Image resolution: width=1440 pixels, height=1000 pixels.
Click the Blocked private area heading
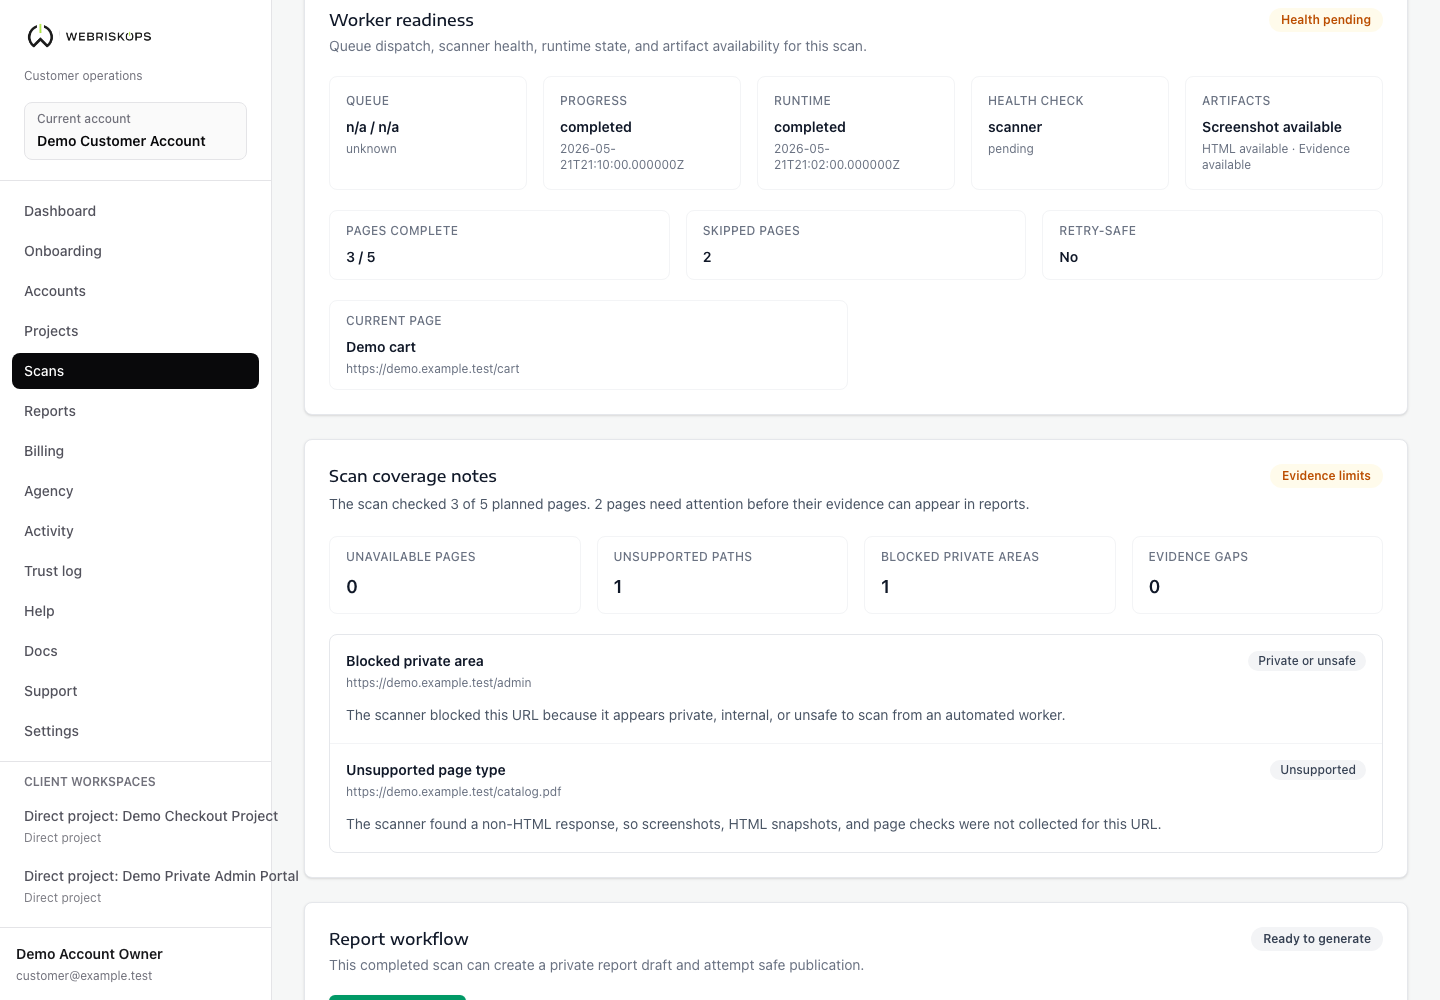[415, 661]
